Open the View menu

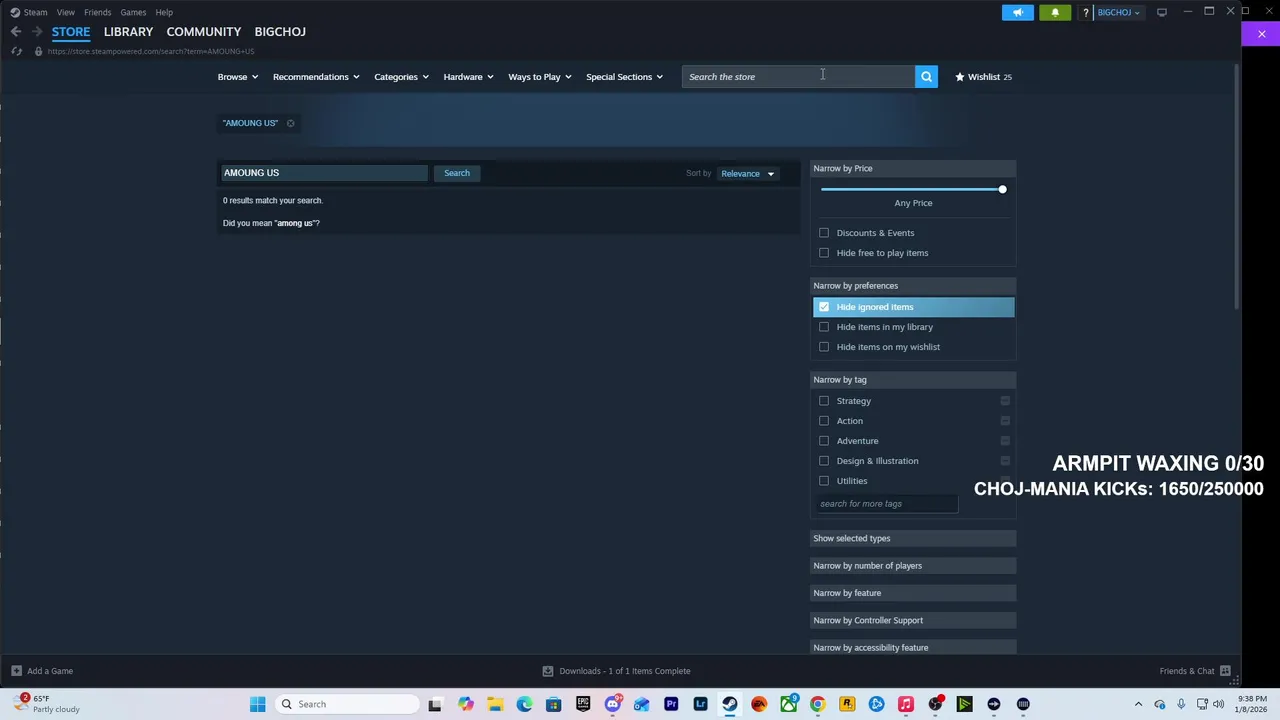point(65,12)
